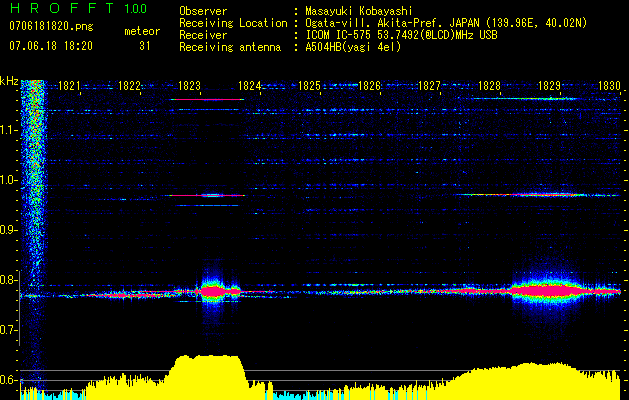Click the time marker 1827
The width and height of the screenshot is (629, 400).
429,86
